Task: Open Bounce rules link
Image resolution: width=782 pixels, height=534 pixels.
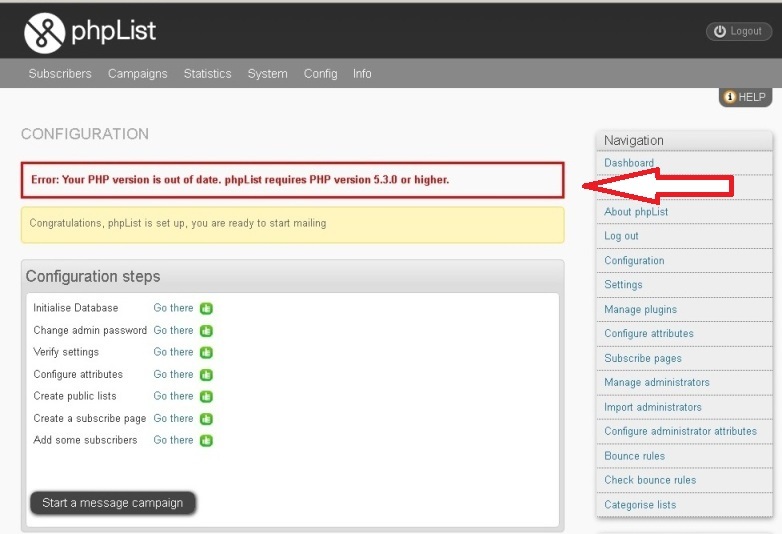Action: (634, 456)
